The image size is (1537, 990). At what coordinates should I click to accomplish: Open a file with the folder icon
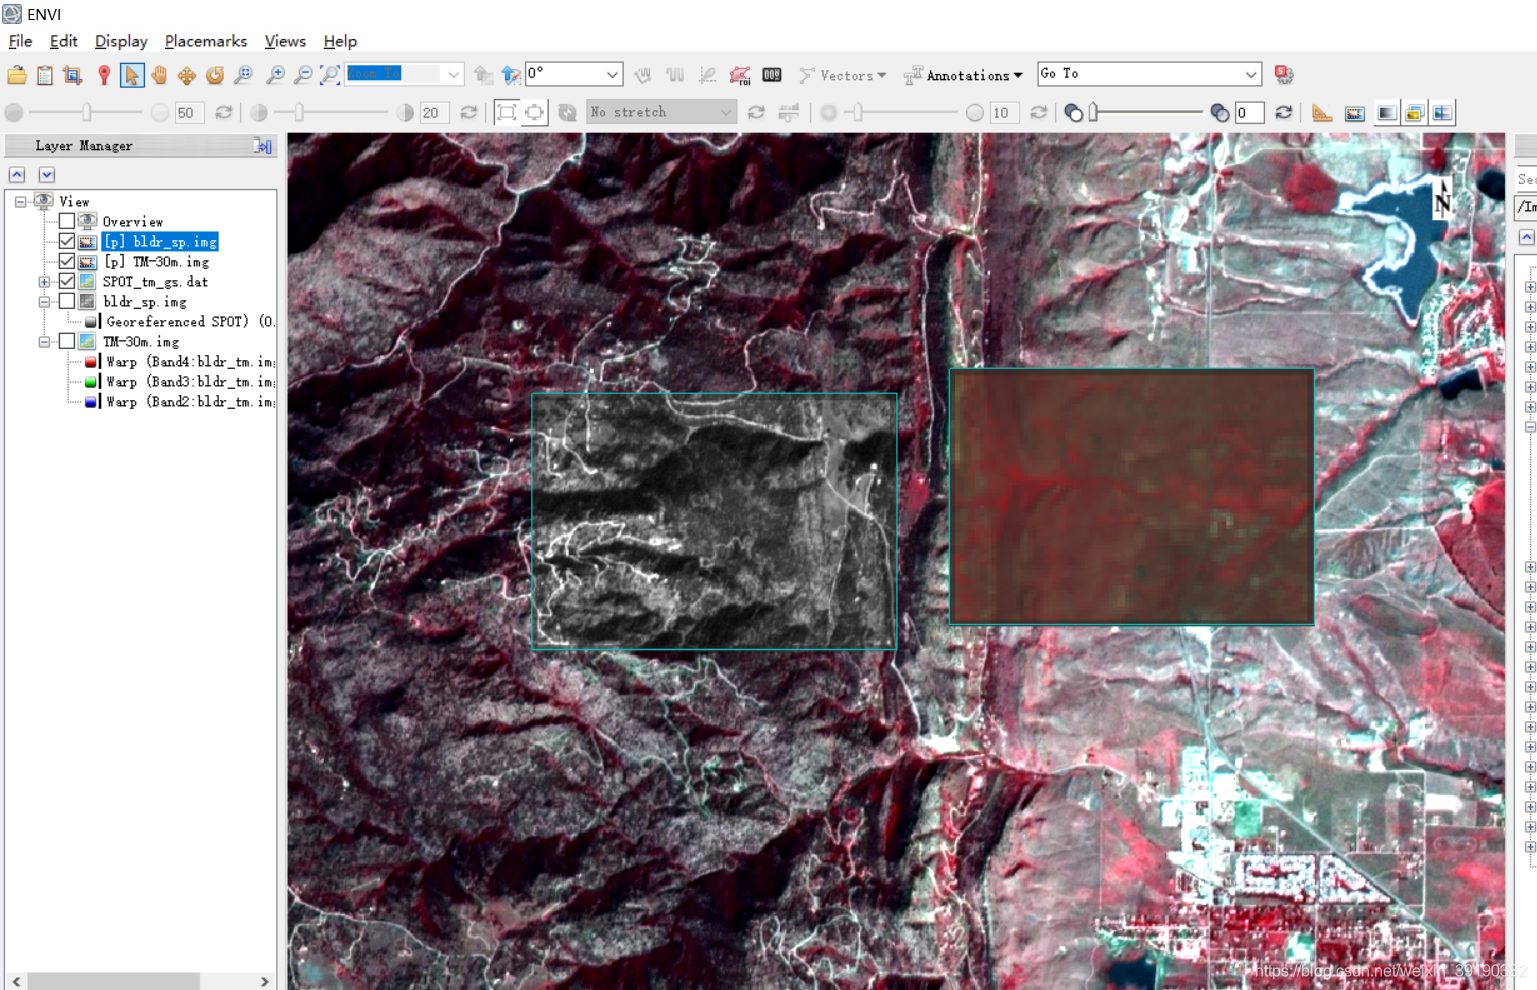click(17, 75)
